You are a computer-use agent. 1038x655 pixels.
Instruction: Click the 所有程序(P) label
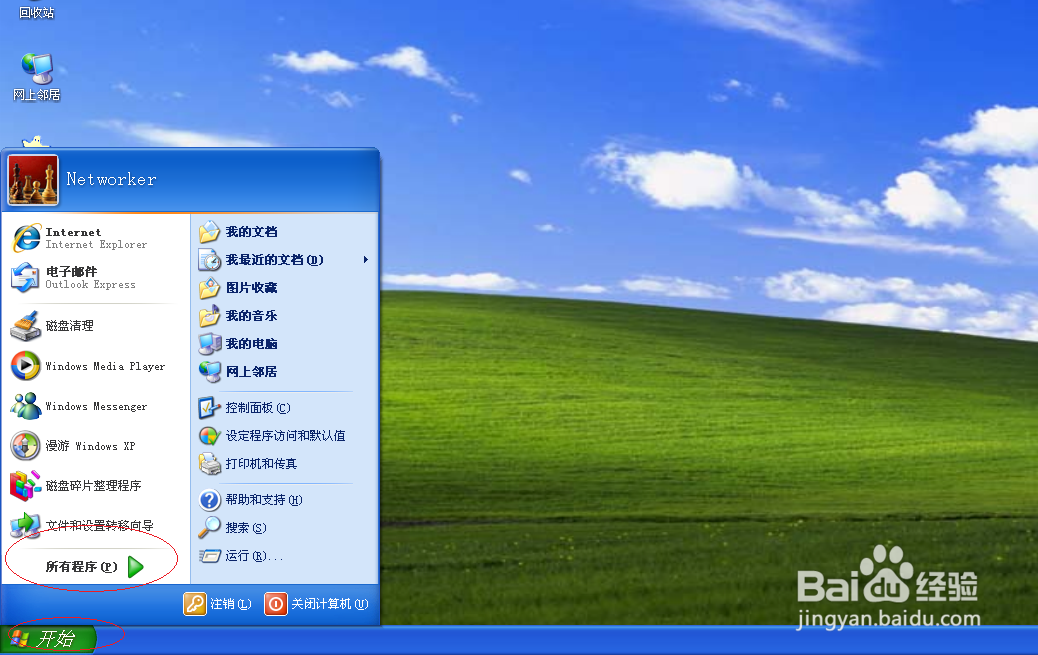click(81, 567)
